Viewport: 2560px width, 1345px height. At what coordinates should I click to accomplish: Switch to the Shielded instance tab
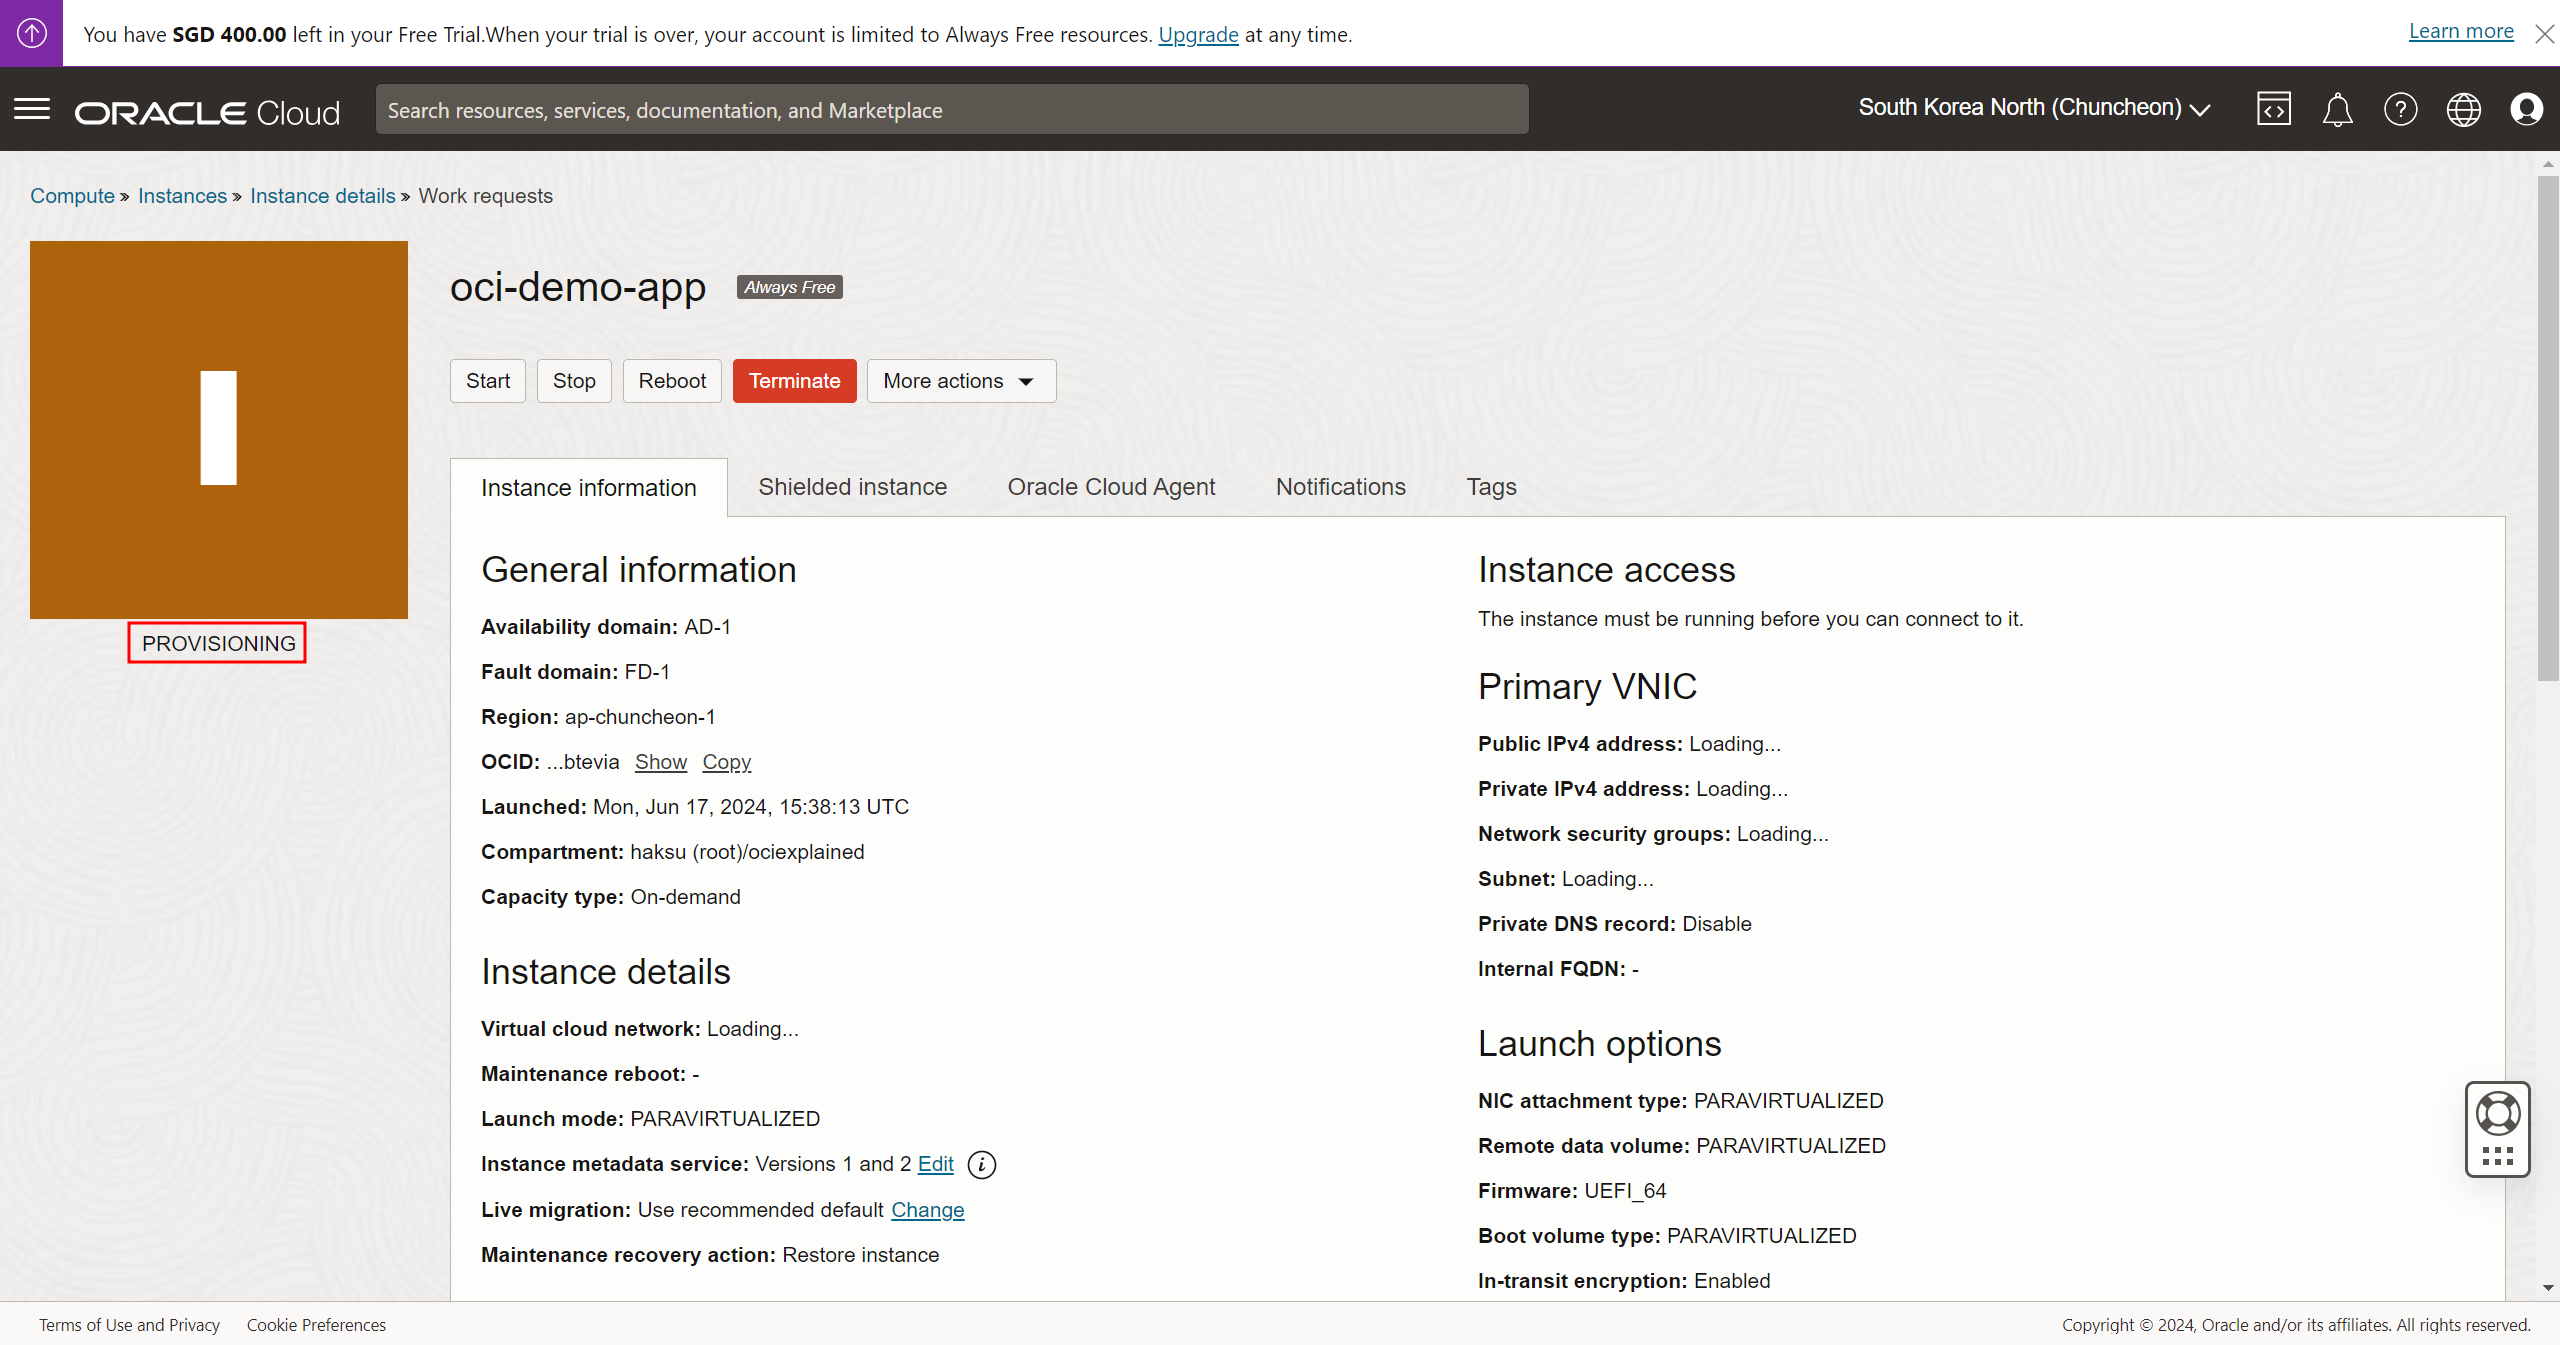click(852, 487)
